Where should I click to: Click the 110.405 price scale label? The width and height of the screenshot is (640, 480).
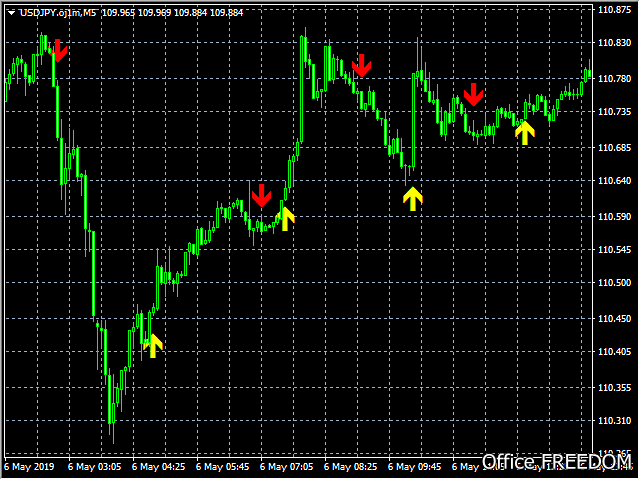pos(614,351)
